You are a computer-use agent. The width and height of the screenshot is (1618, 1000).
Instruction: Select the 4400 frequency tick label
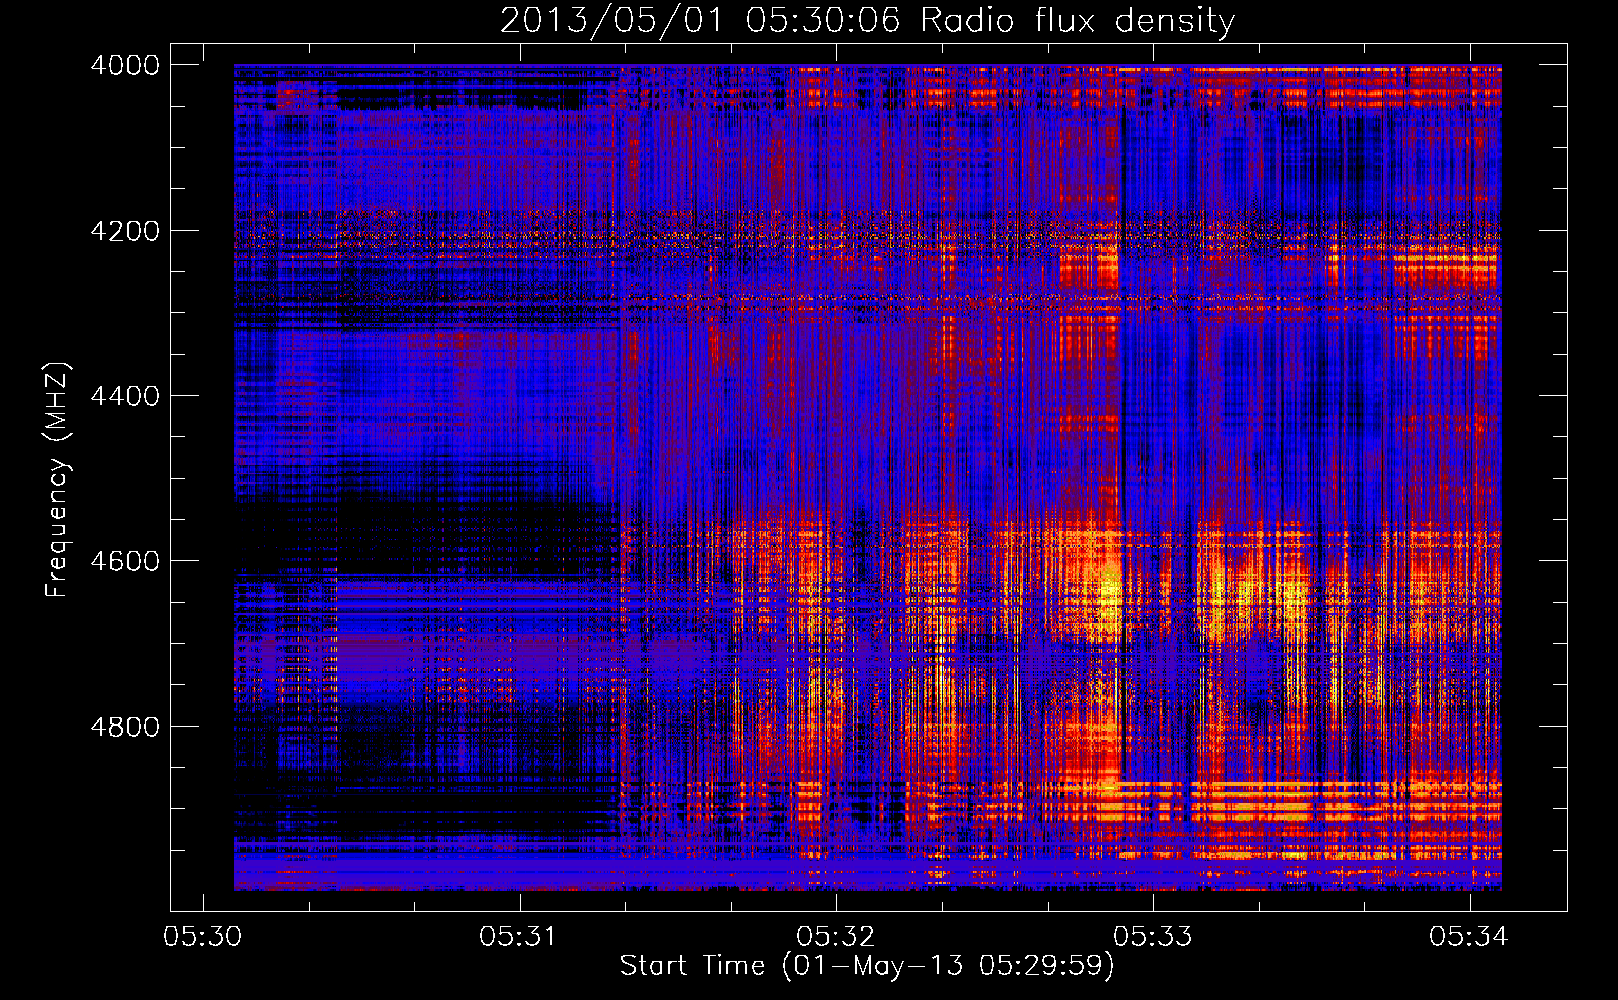coord(125,396)
